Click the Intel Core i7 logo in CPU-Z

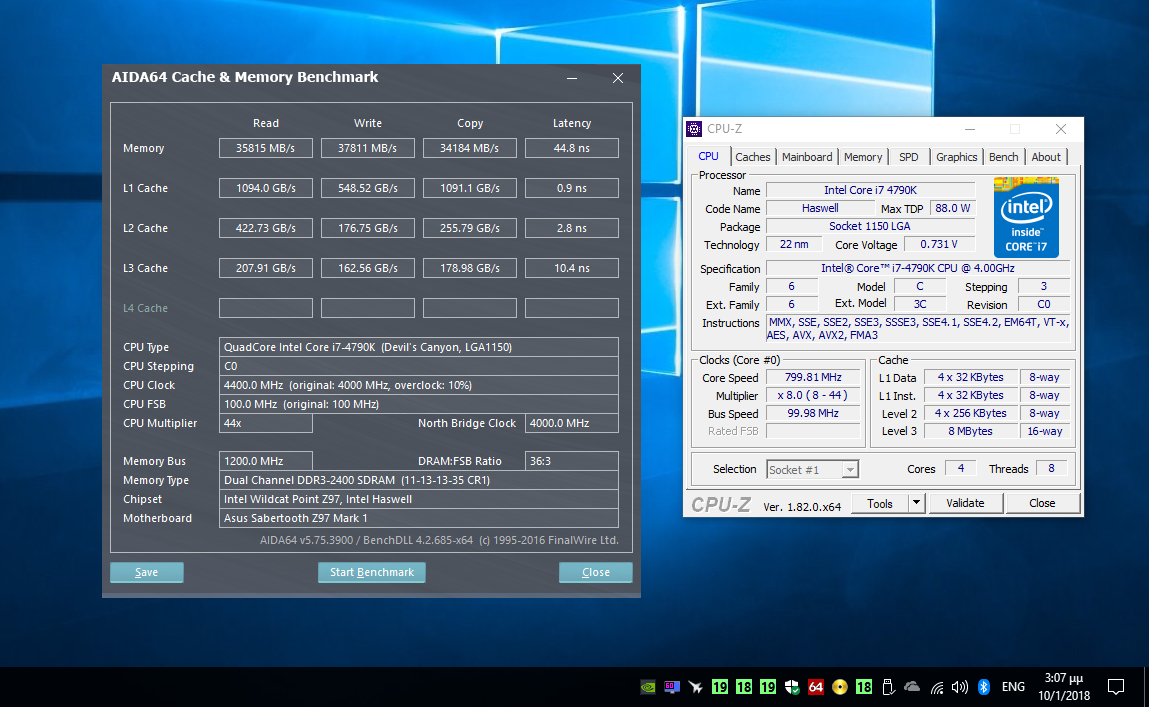click(1026, 217)
